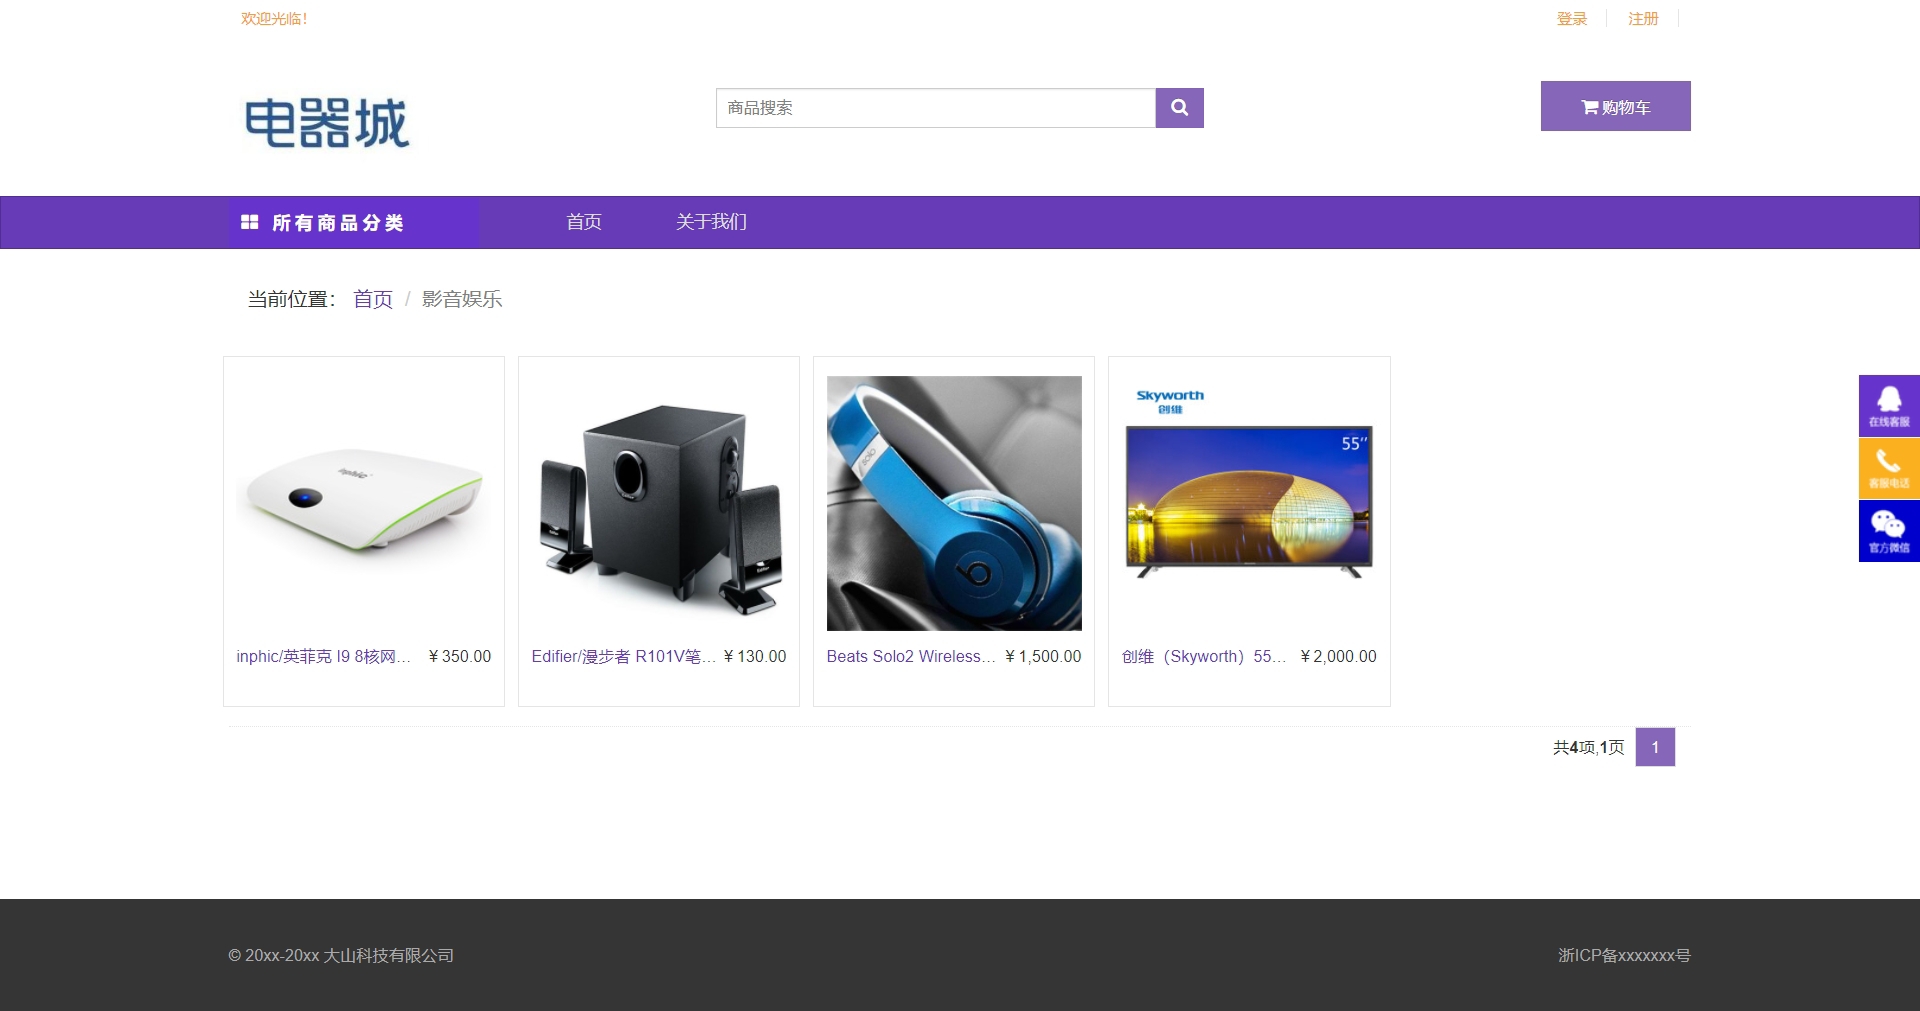Image resolution: width=1920 pixels, height=1011 pixels.
Task: Click the 客服电话 phone icon
Action: 1889,468
